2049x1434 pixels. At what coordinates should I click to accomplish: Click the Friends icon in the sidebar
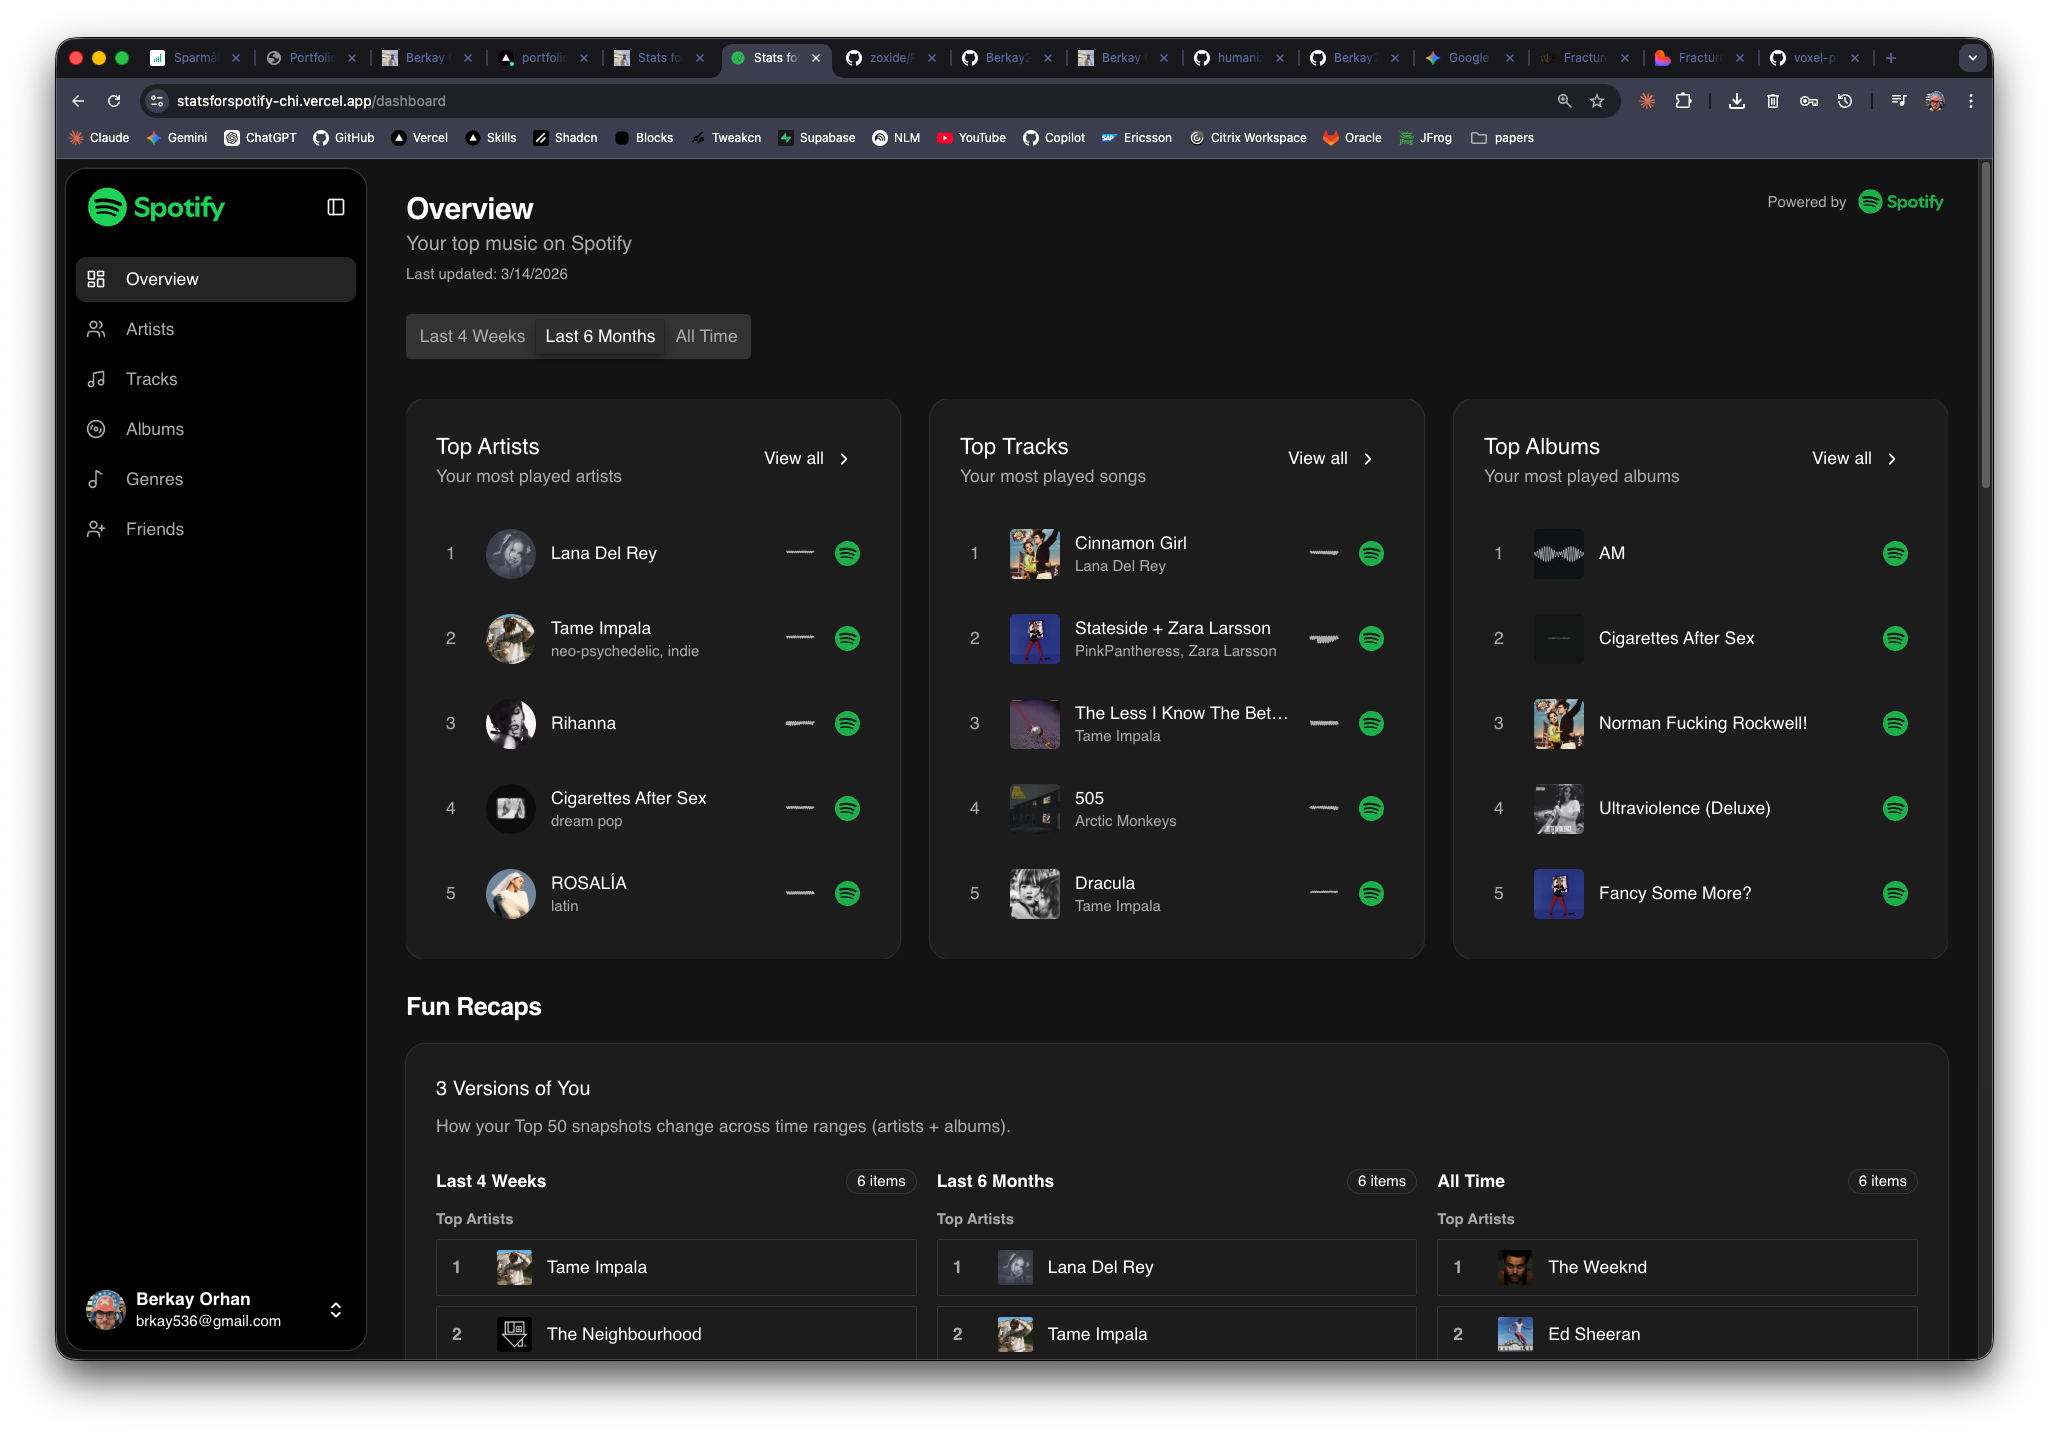point(96,529)
